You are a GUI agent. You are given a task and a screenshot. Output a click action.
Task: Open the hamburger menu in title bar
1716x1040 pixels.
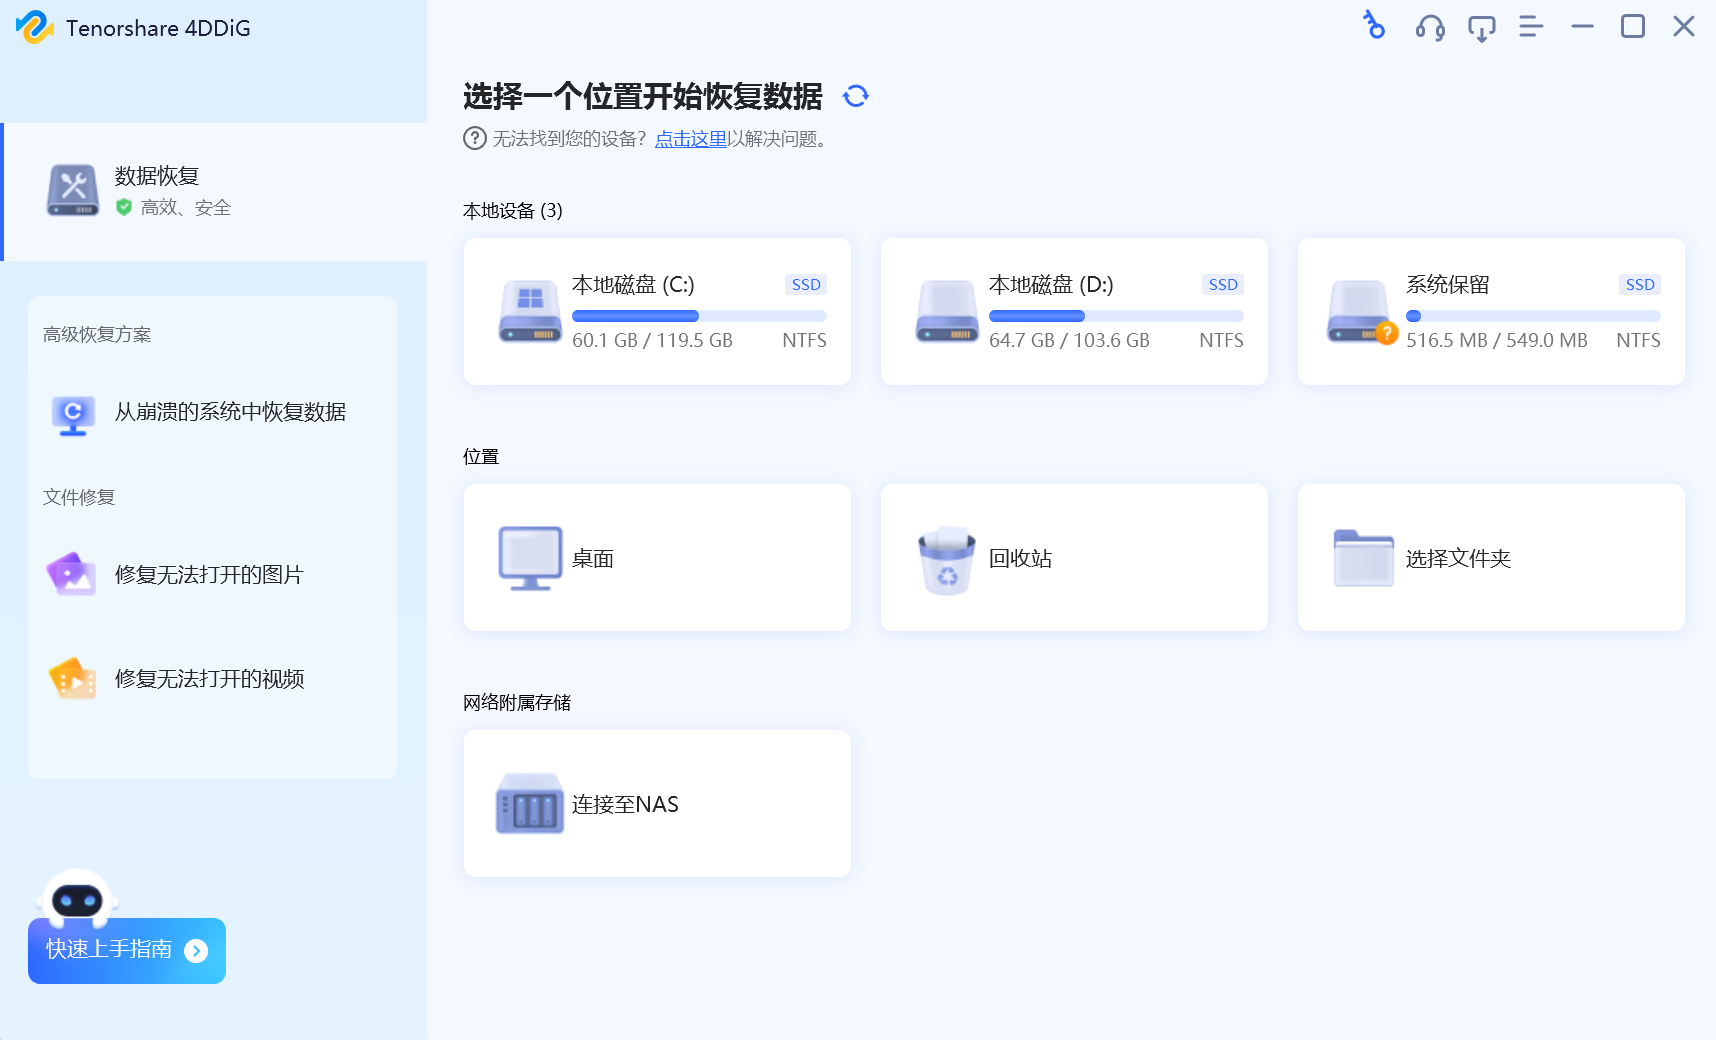[x=1531, y=27]
